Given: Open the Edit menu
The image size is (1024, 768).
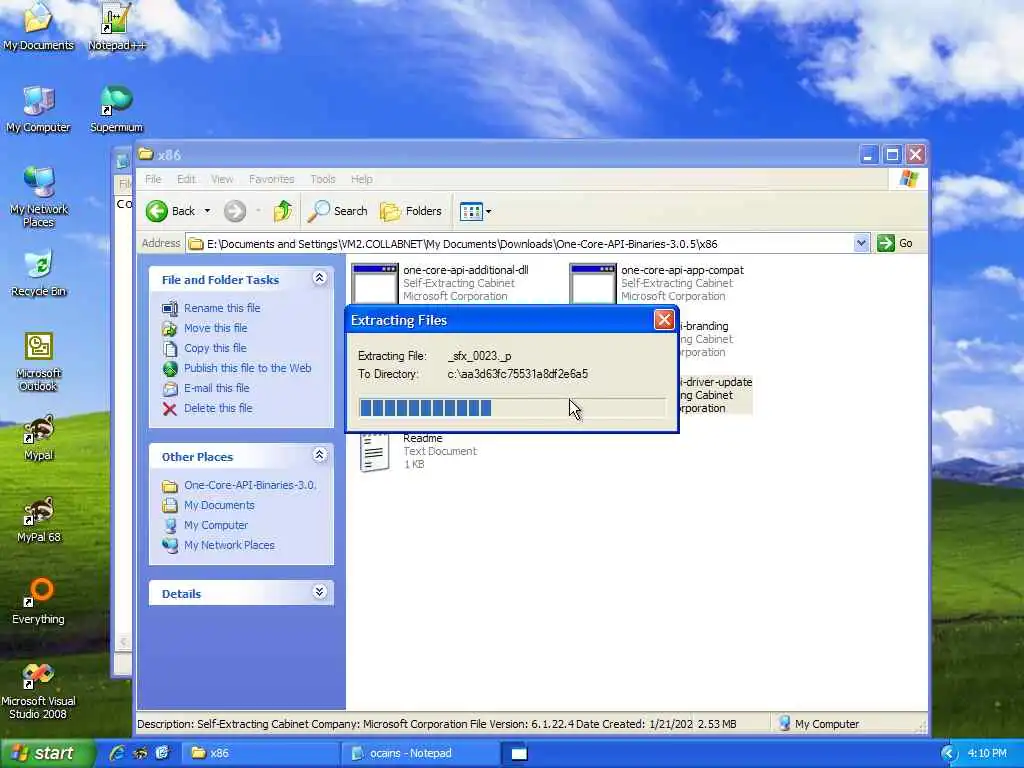Looking at the screenshot, I should (186, 179).
